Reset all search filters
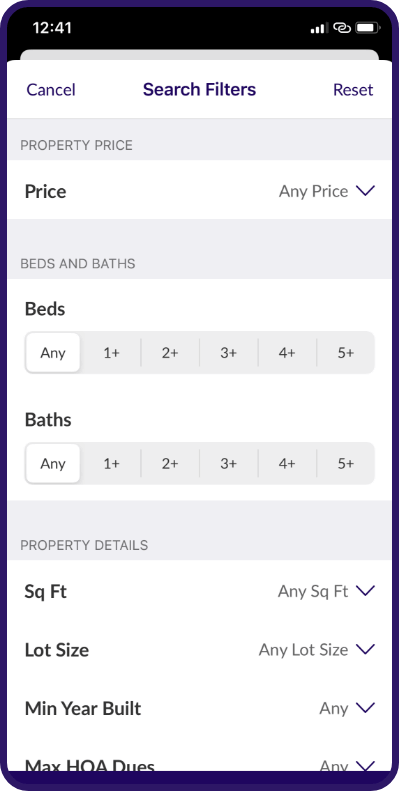 tap(353, 90)
